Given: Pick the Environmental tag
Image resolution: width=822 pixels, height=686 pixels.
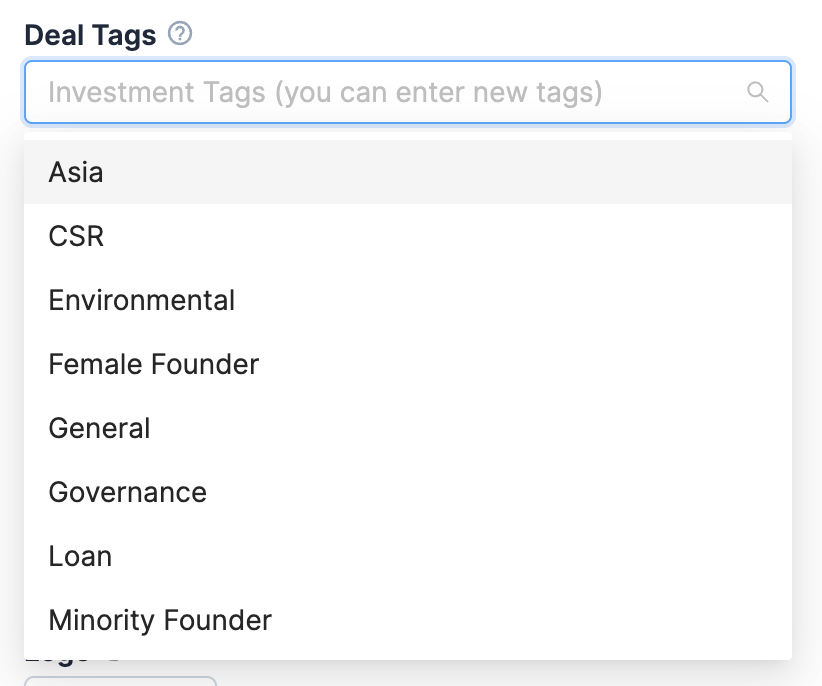Looking at the screenshot, I should (141, 301).
